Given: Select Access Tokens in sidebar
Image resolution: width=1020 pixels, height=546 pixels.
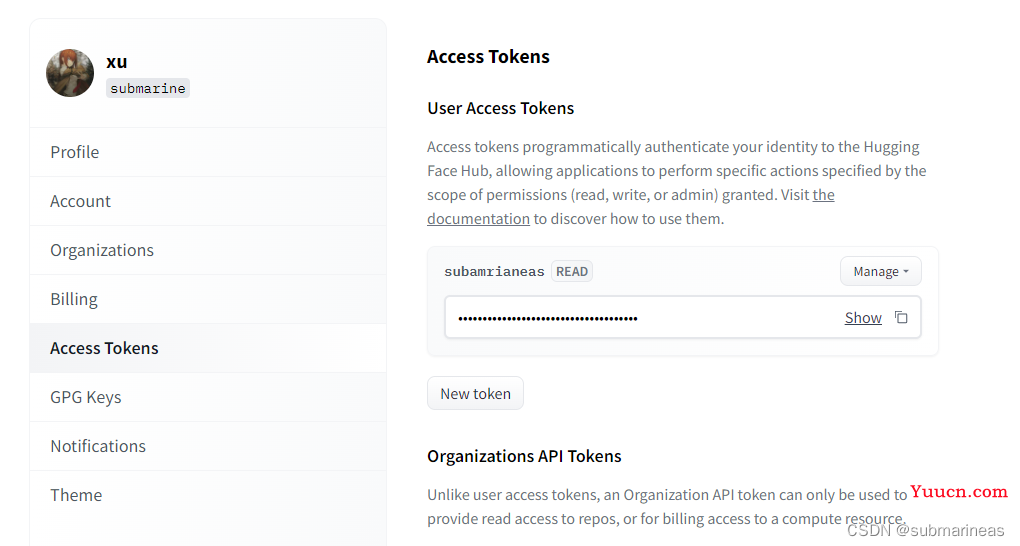Looking at the screenshot, I should click(208, 348).
